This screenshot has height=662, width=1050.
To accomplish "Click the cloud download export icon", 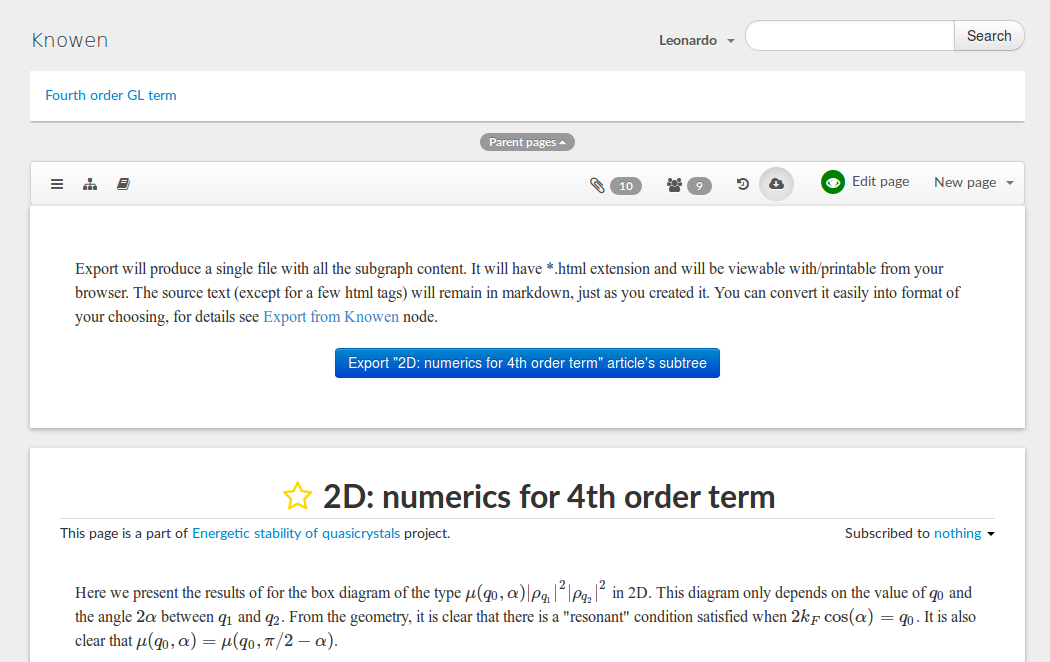I will tap(776, 184).
